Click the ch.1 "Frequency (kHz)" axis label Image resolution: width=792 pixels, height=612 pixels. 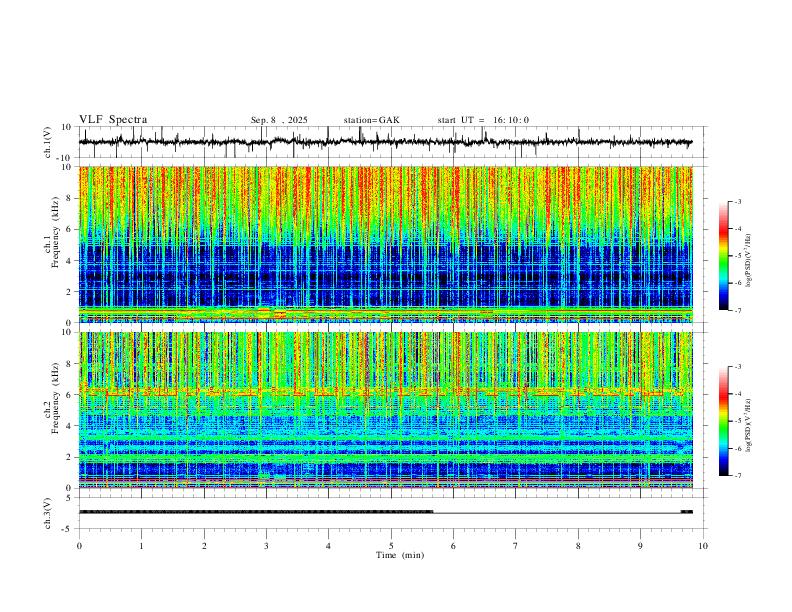coord(55,232)
